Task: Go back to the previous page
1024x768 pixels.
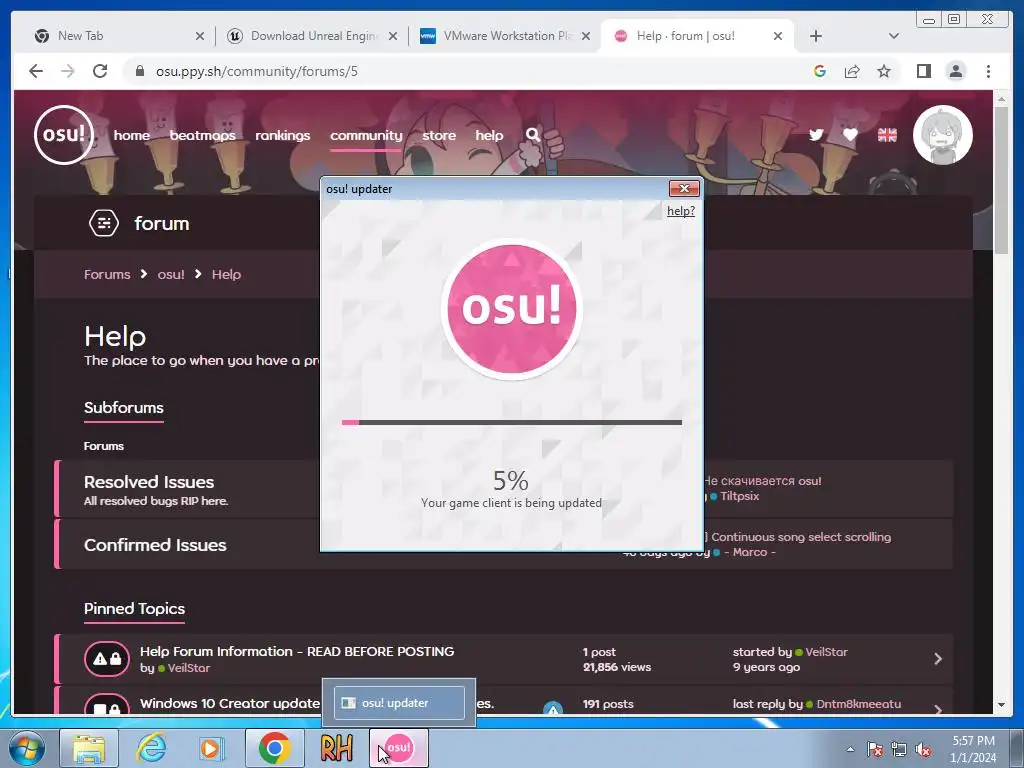Action: (x=36, y=71)
